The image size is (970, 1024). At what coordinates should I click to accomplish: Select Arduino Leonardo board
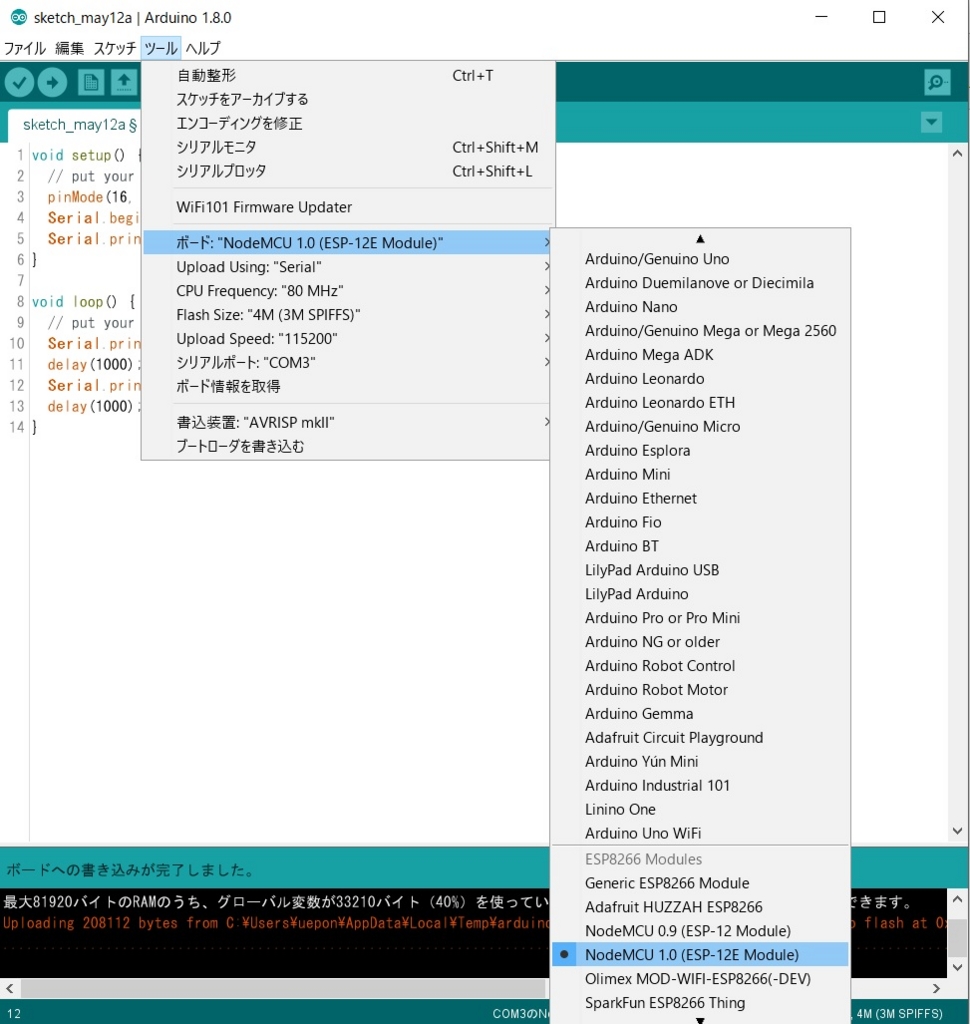(700, 379)
